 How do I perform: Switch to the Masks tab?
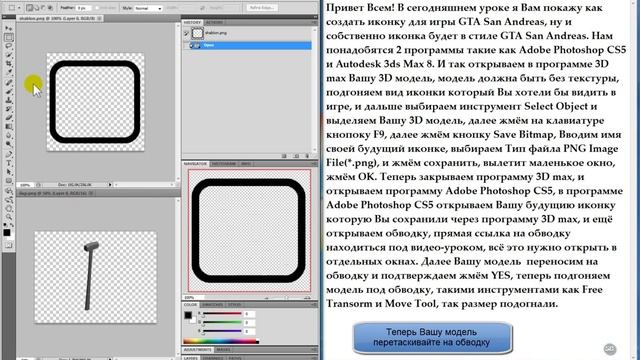pyautogui.click(x=223, y=350)
